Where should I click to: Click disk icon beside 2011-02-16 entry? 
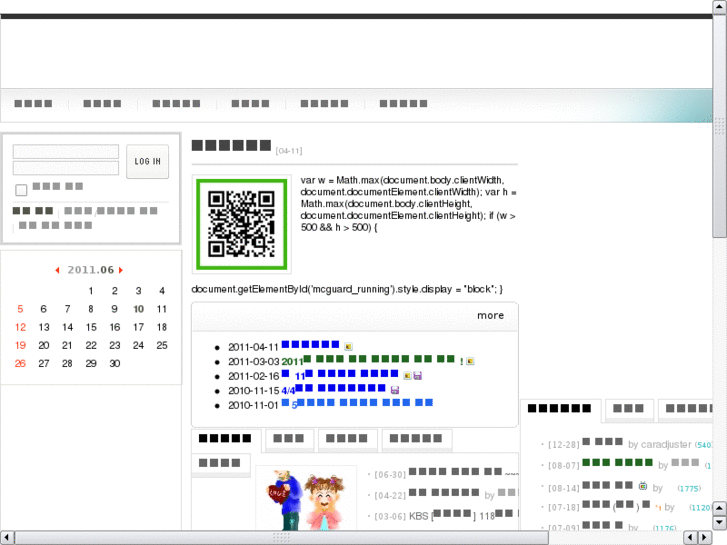pyautogui.click(x=418, y=376)
